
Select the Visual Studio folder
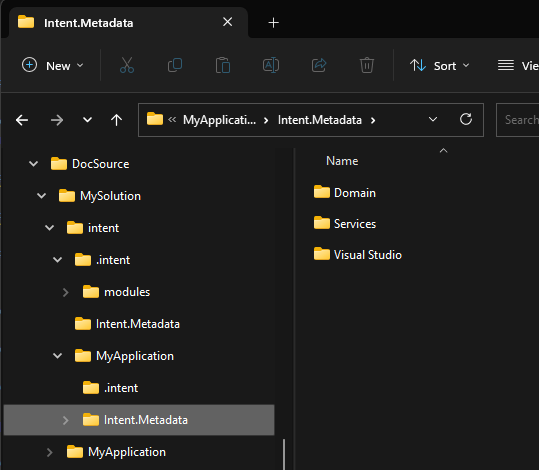click(x=358, y=254)
